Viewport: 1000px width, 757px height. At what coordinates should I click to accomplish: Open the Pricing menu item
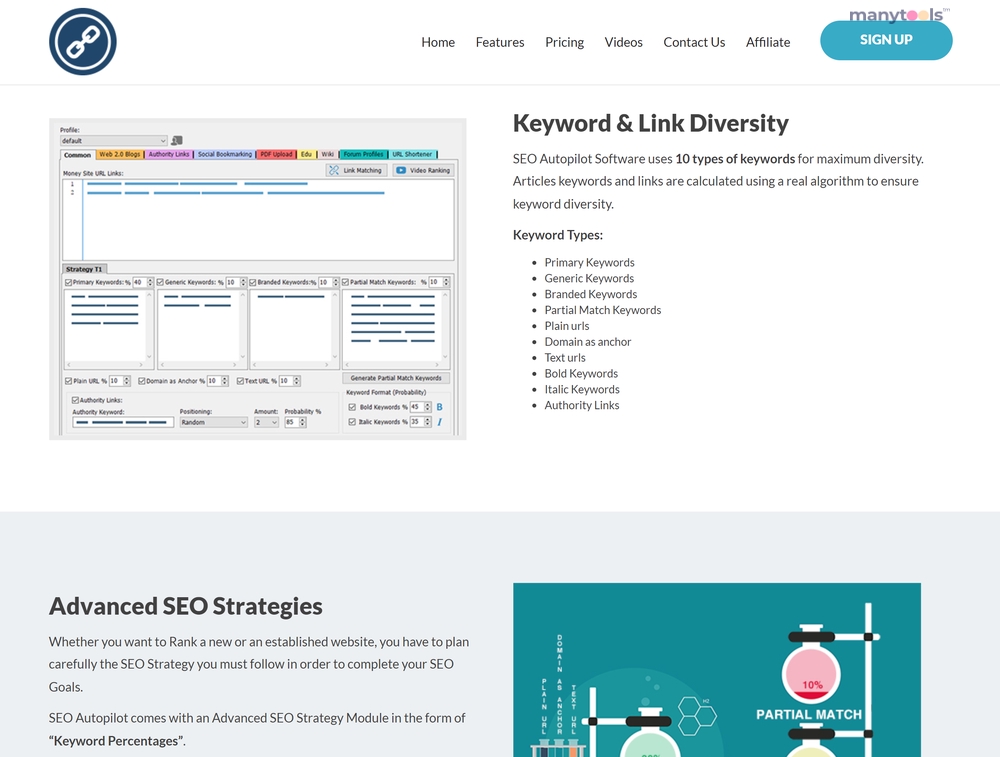tap(564, 42)
